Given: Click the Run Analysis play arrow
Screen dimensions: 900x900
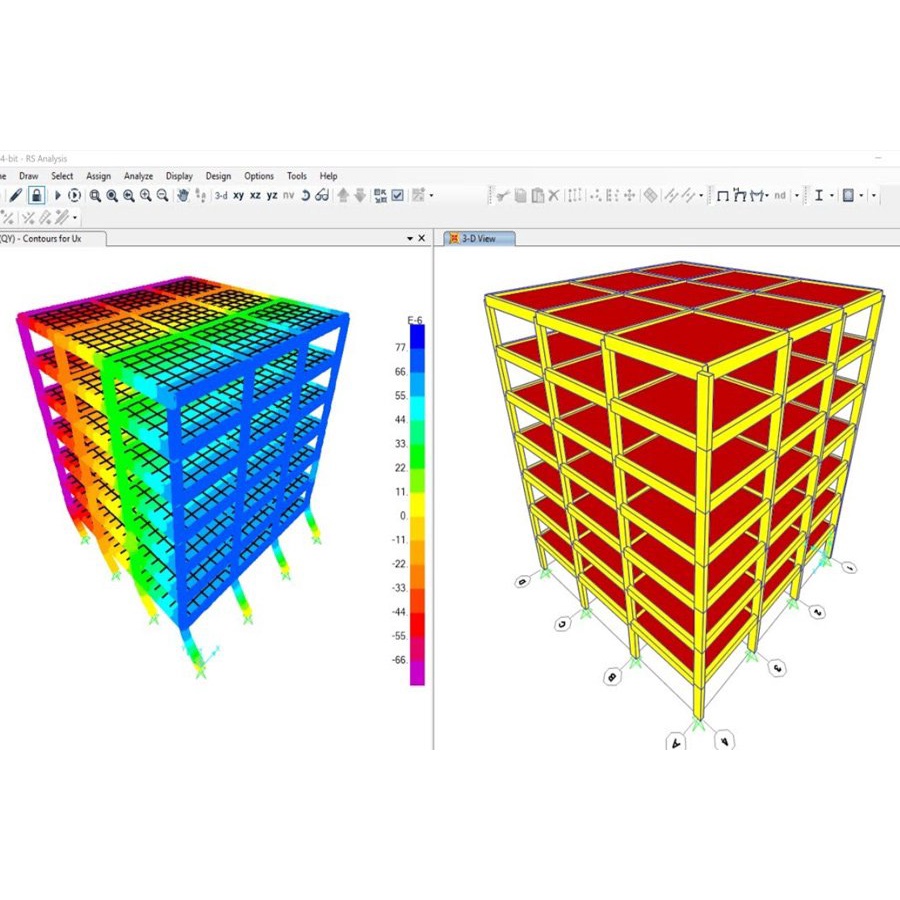Looking at the screenshot, I should click(57, 196).
